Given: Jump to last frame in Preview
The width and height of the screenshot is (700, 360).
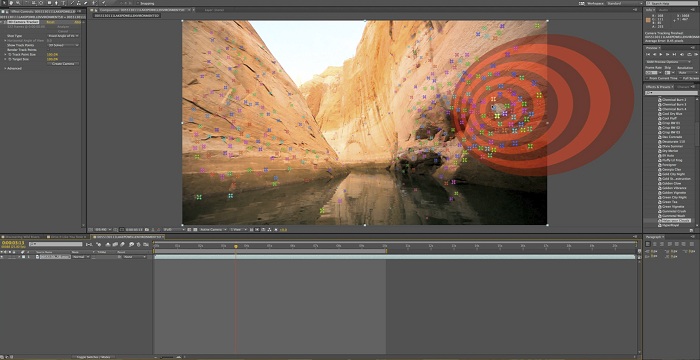Looking at the screenshot, I should pyautogui.click(x=674, y=54).
